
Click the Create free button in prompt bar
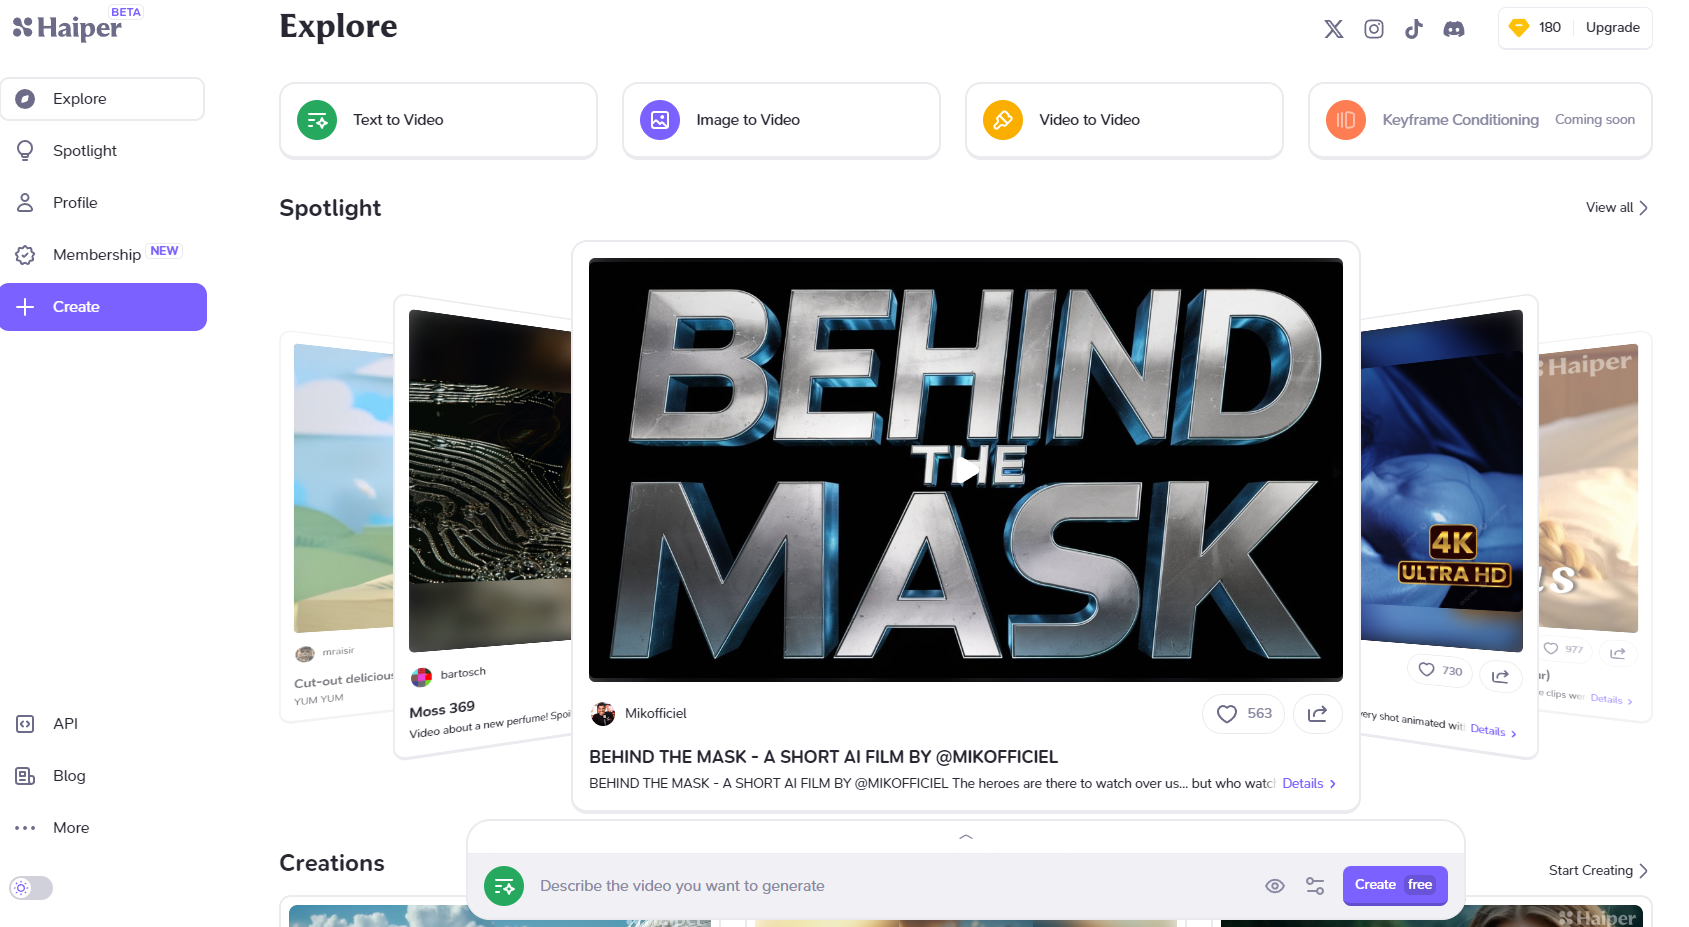(1395, 885)
